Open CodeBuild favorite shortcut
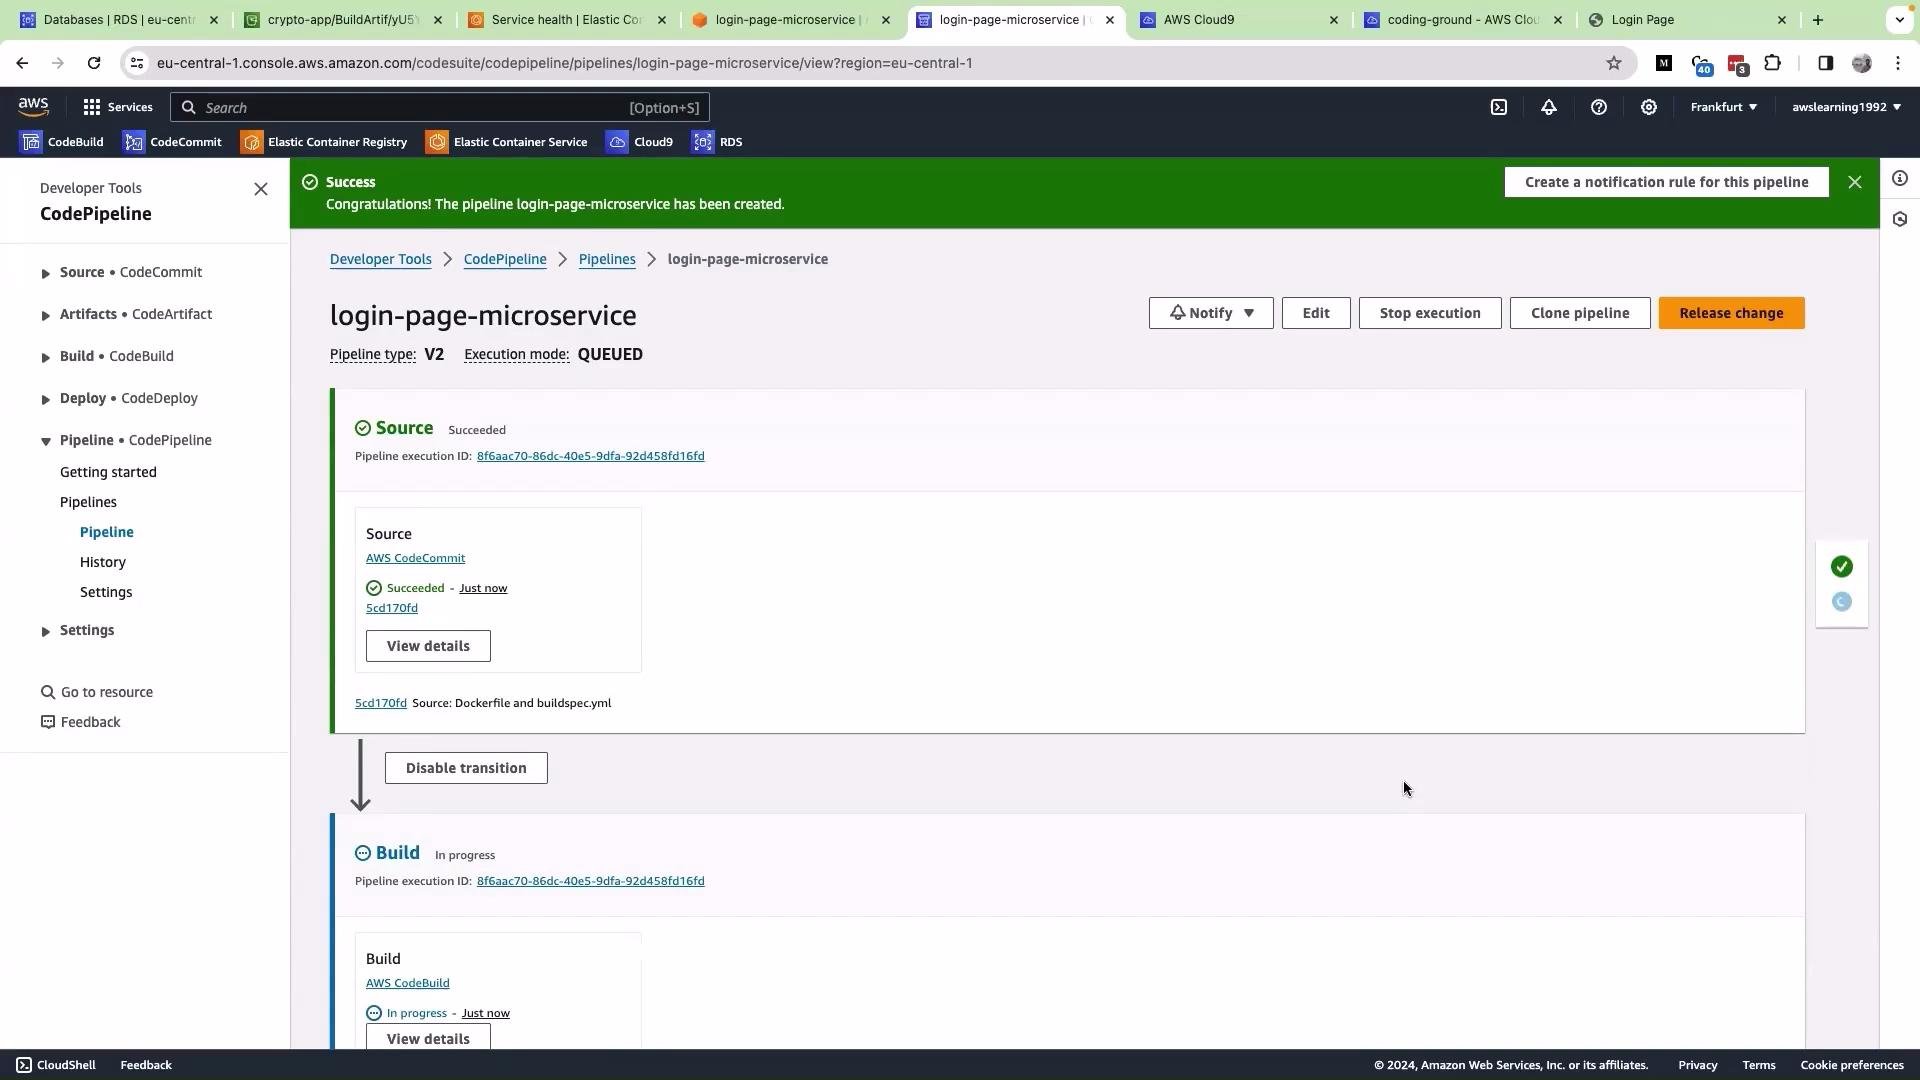 coord(62,142)
